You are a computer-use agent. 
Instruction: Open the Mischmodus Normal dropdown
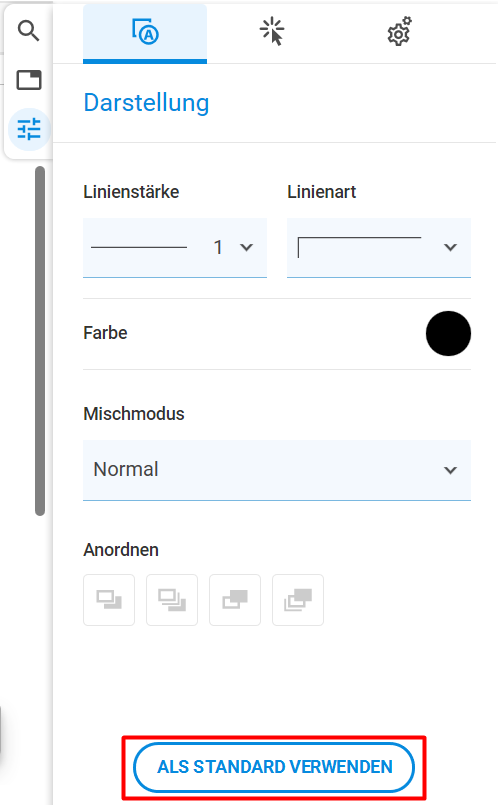[277, 470]
